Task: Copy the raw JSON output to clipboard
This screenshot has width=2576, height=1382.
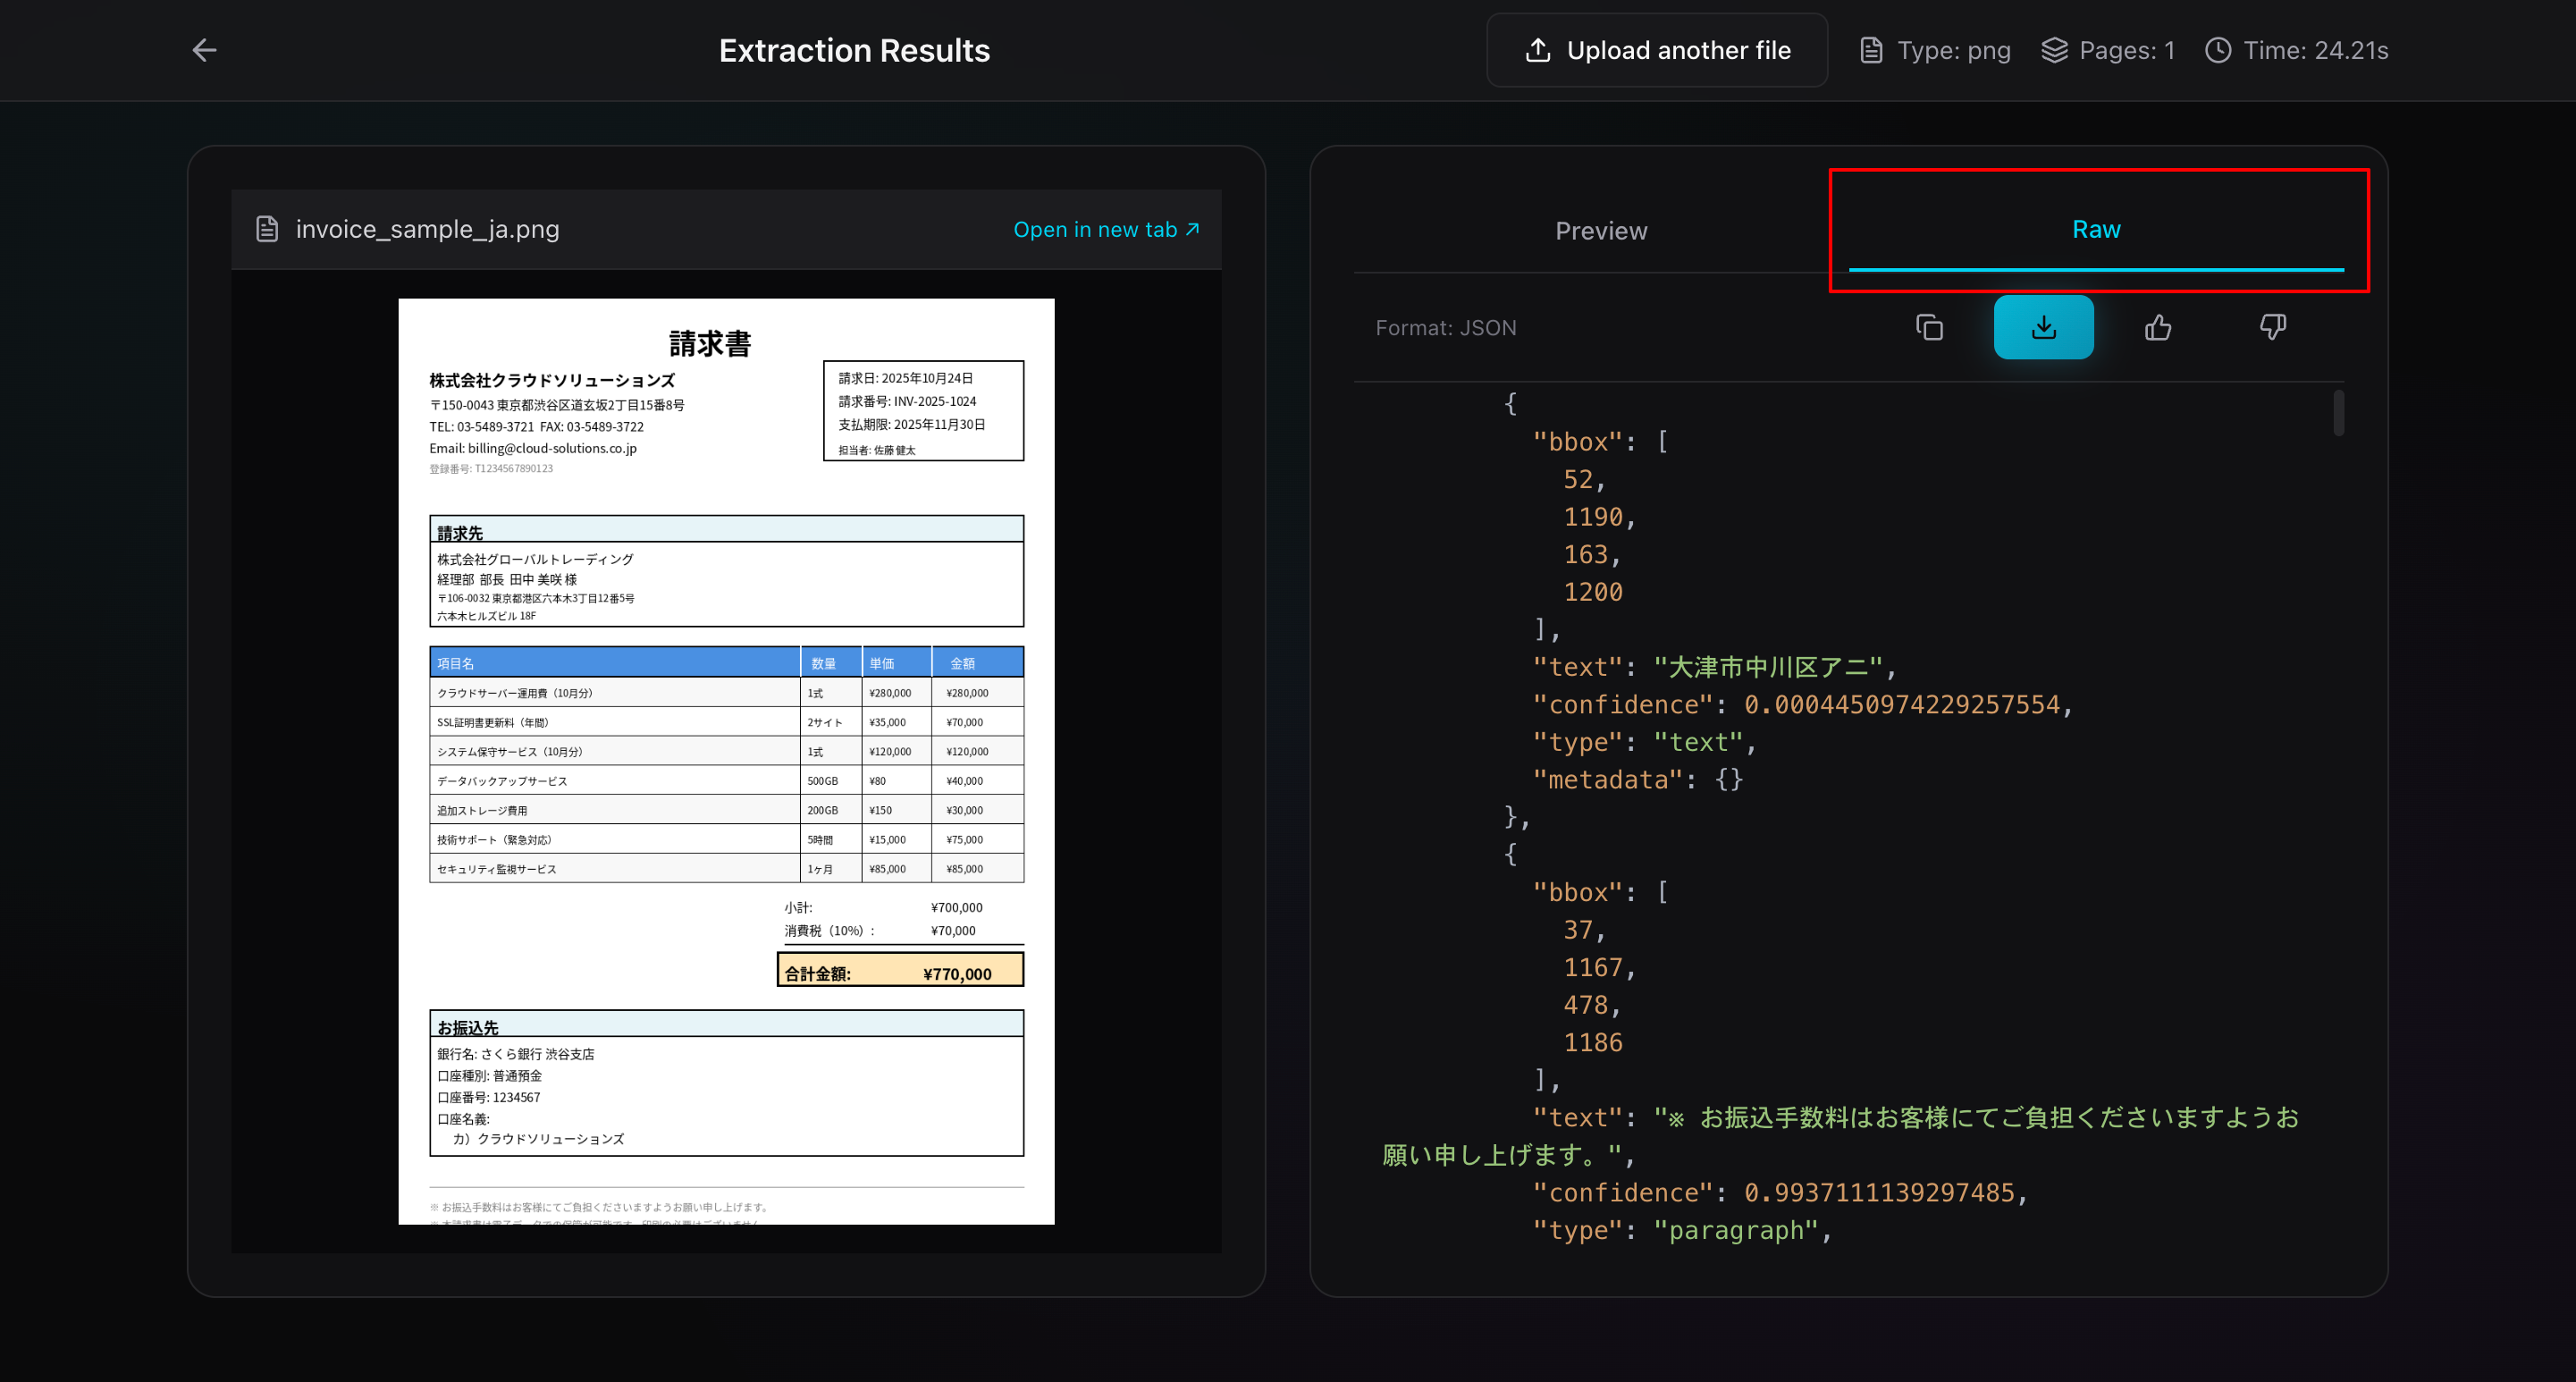Action: tap(1929, 327)
